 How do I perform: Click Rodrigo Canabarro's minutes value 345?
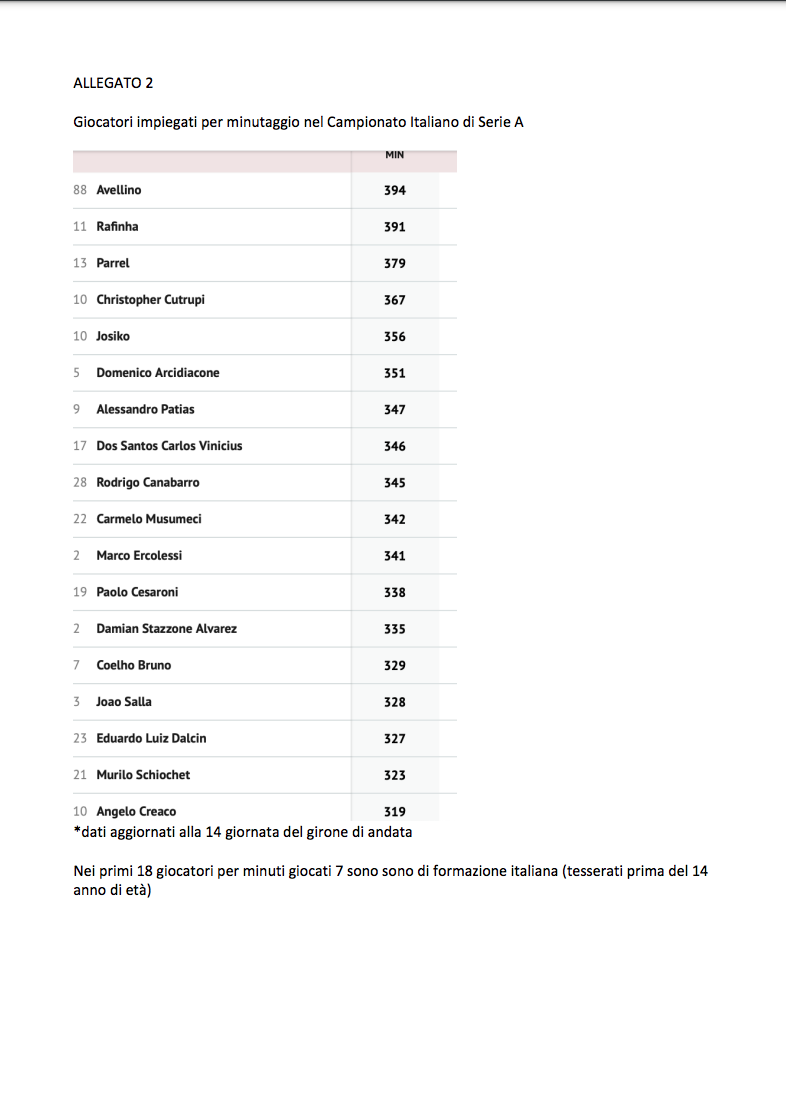[x=395, y=483]
